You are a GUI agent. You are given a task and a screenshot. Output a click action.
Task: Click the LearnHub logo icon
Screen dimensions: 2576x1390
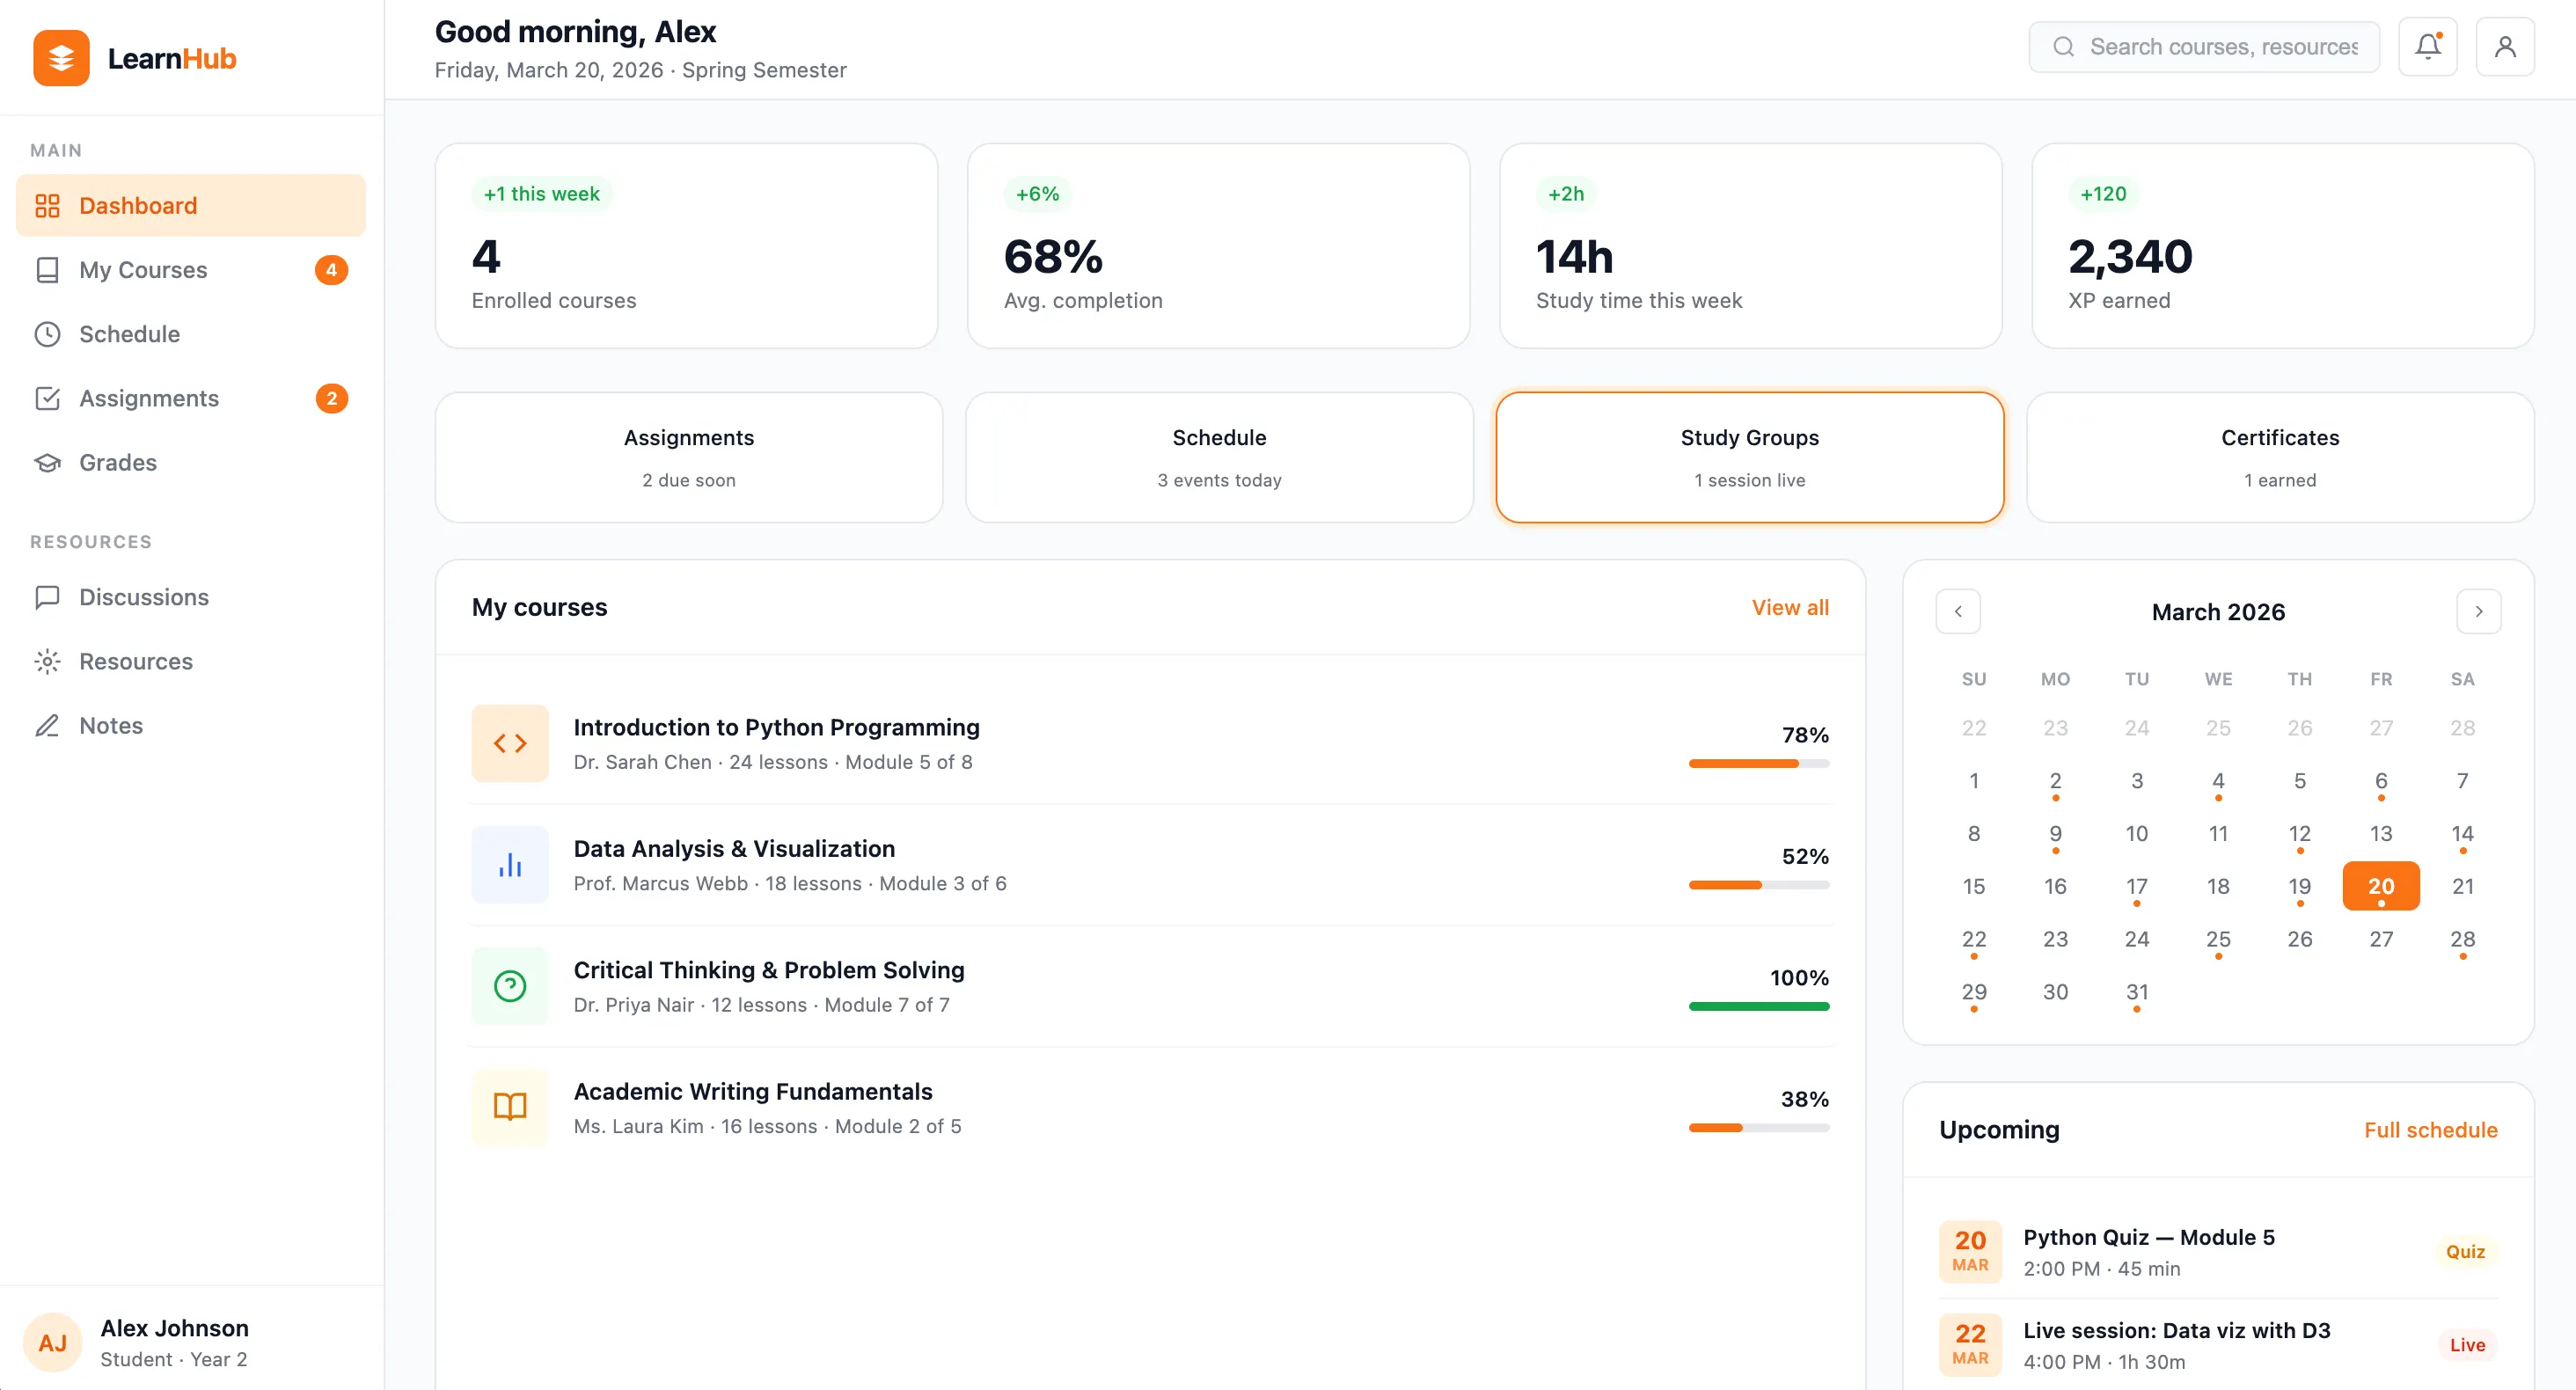click(x=61, y=58)
